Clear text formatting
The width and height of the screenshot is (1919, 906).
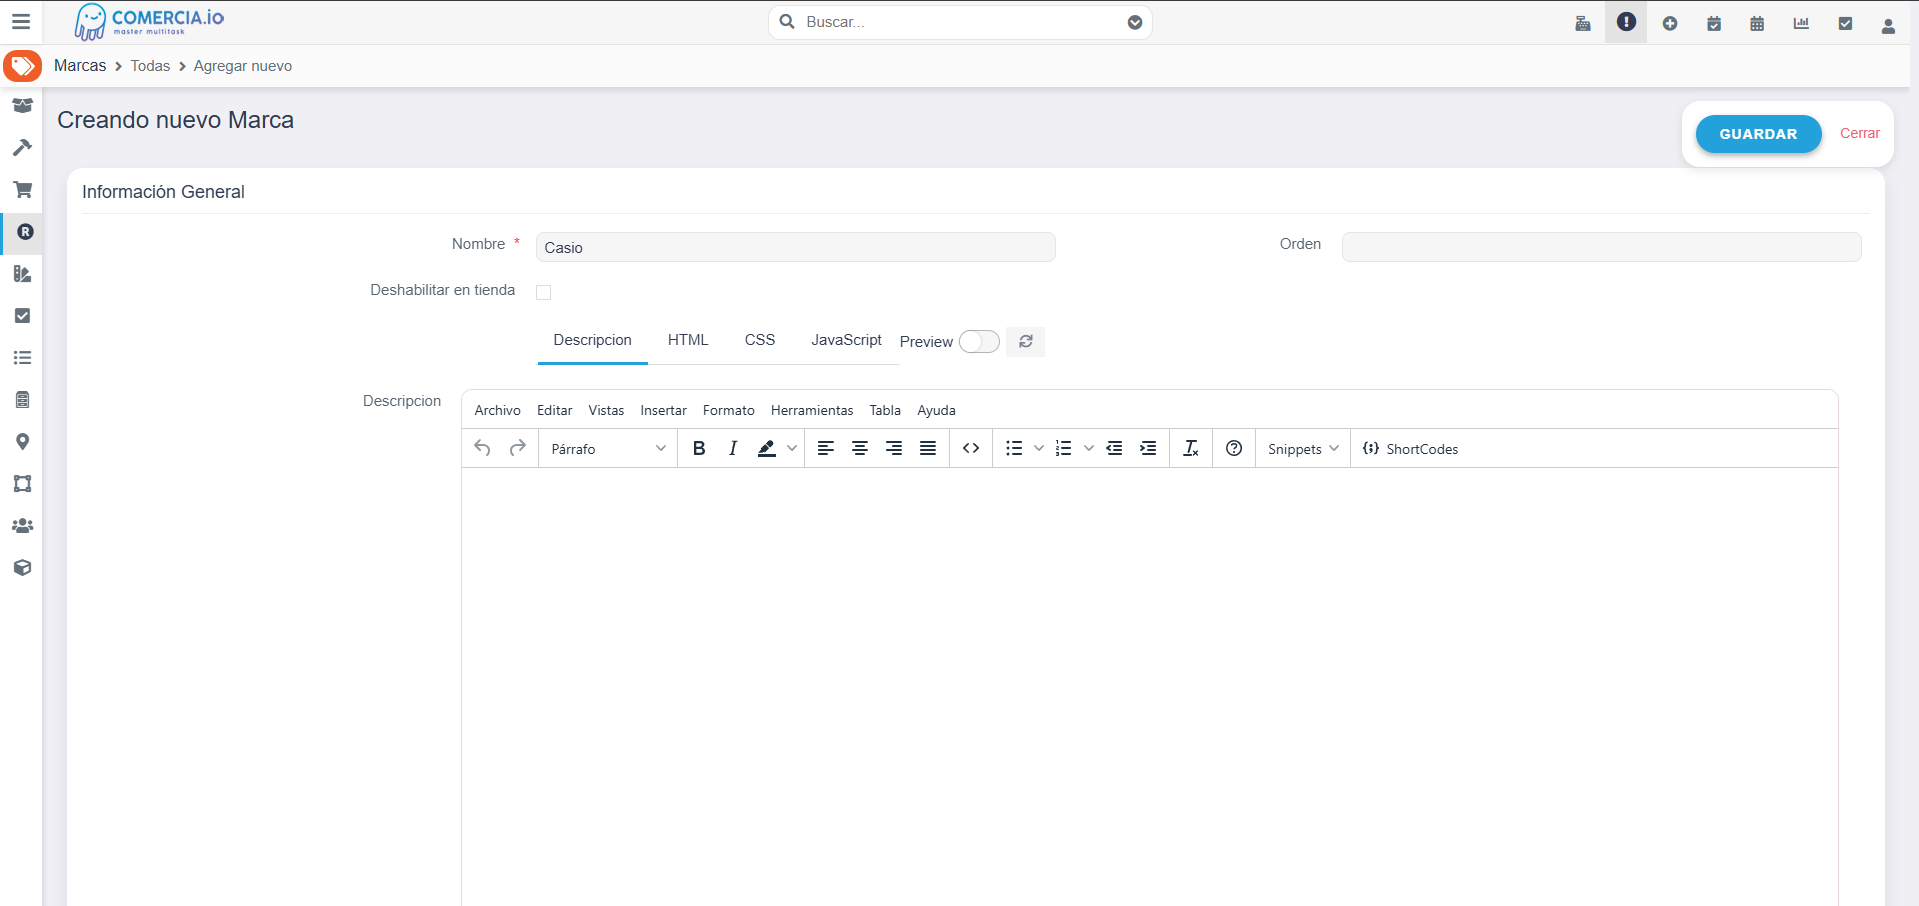[x=1191, y=448]
